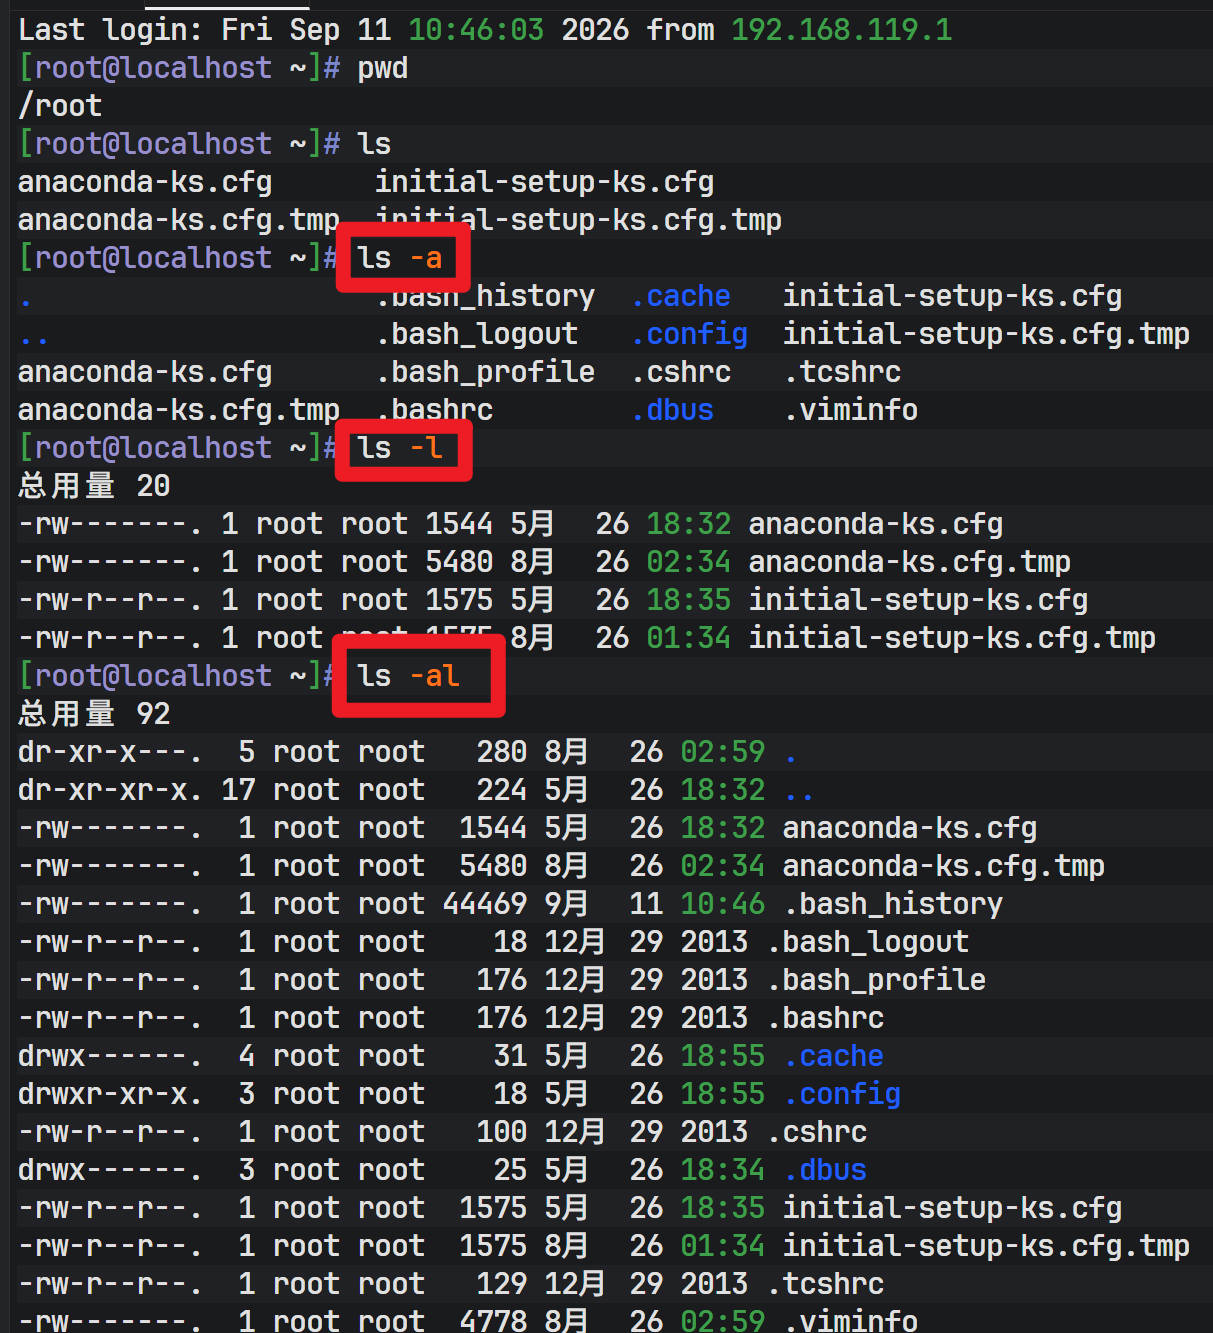
Task: Click '.config' in the ls -a output
Action: pos(690,334)
